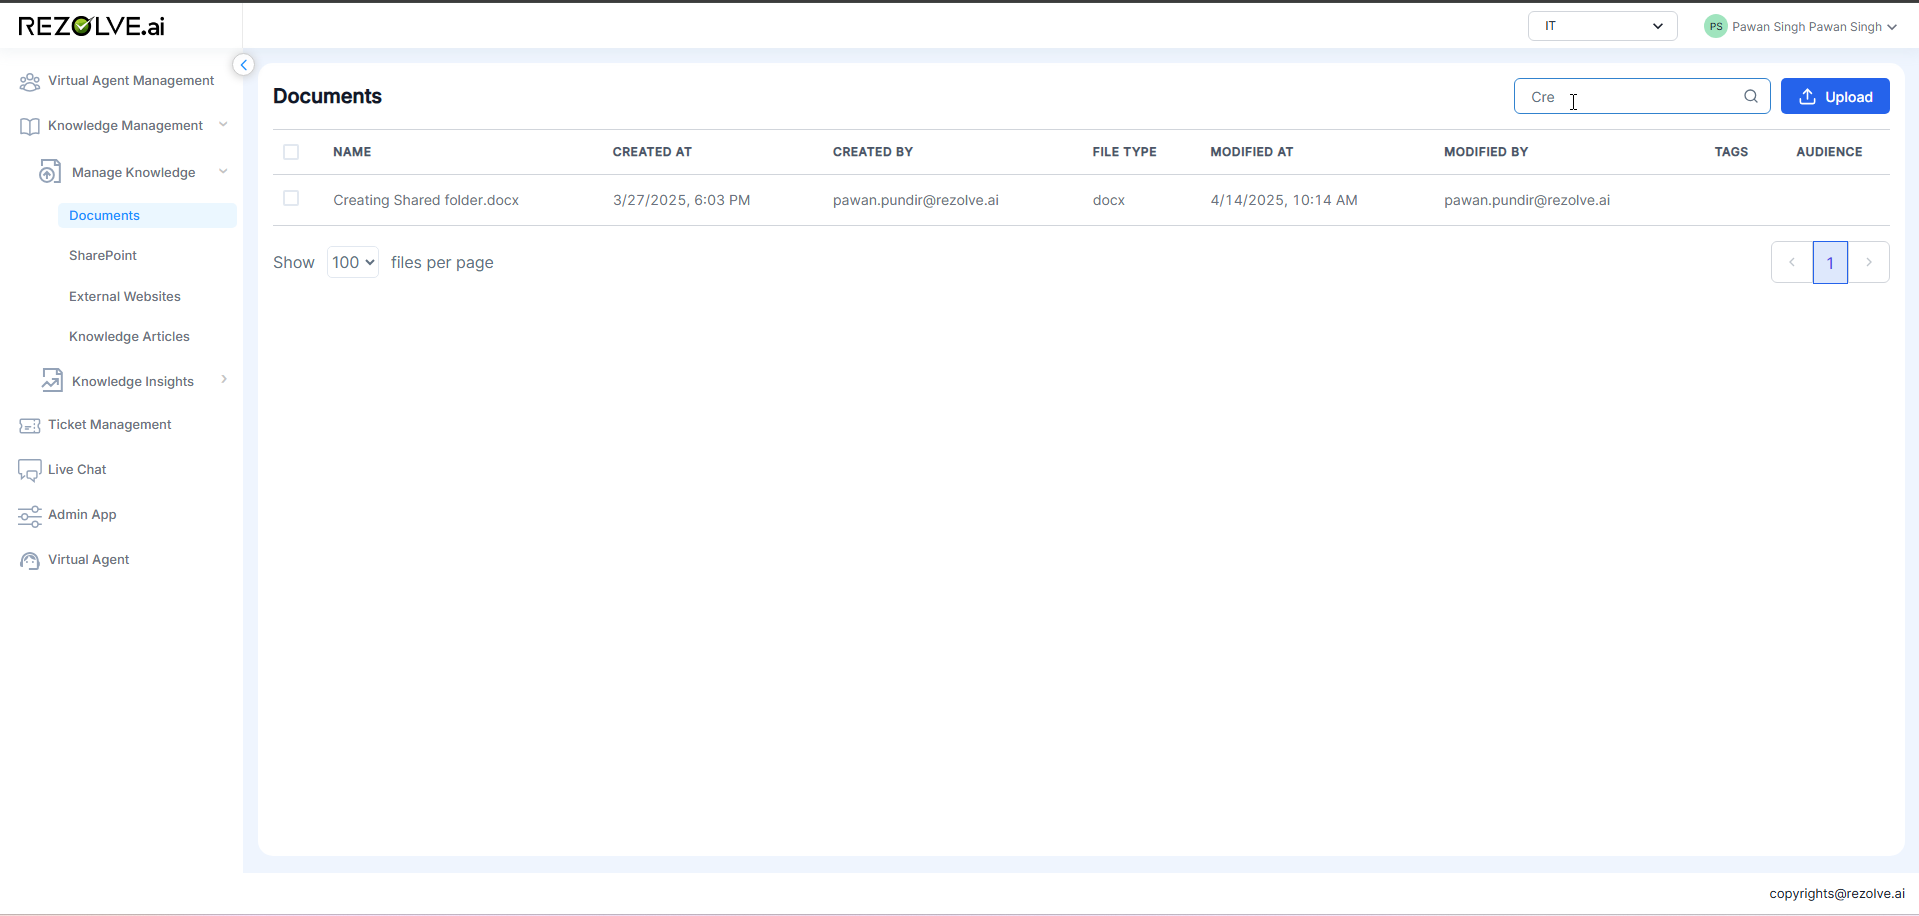Image resolution: width=1919 pixels, height=916 pixels.
Task: Sort by the NAME column header
Action: (352, 152)
